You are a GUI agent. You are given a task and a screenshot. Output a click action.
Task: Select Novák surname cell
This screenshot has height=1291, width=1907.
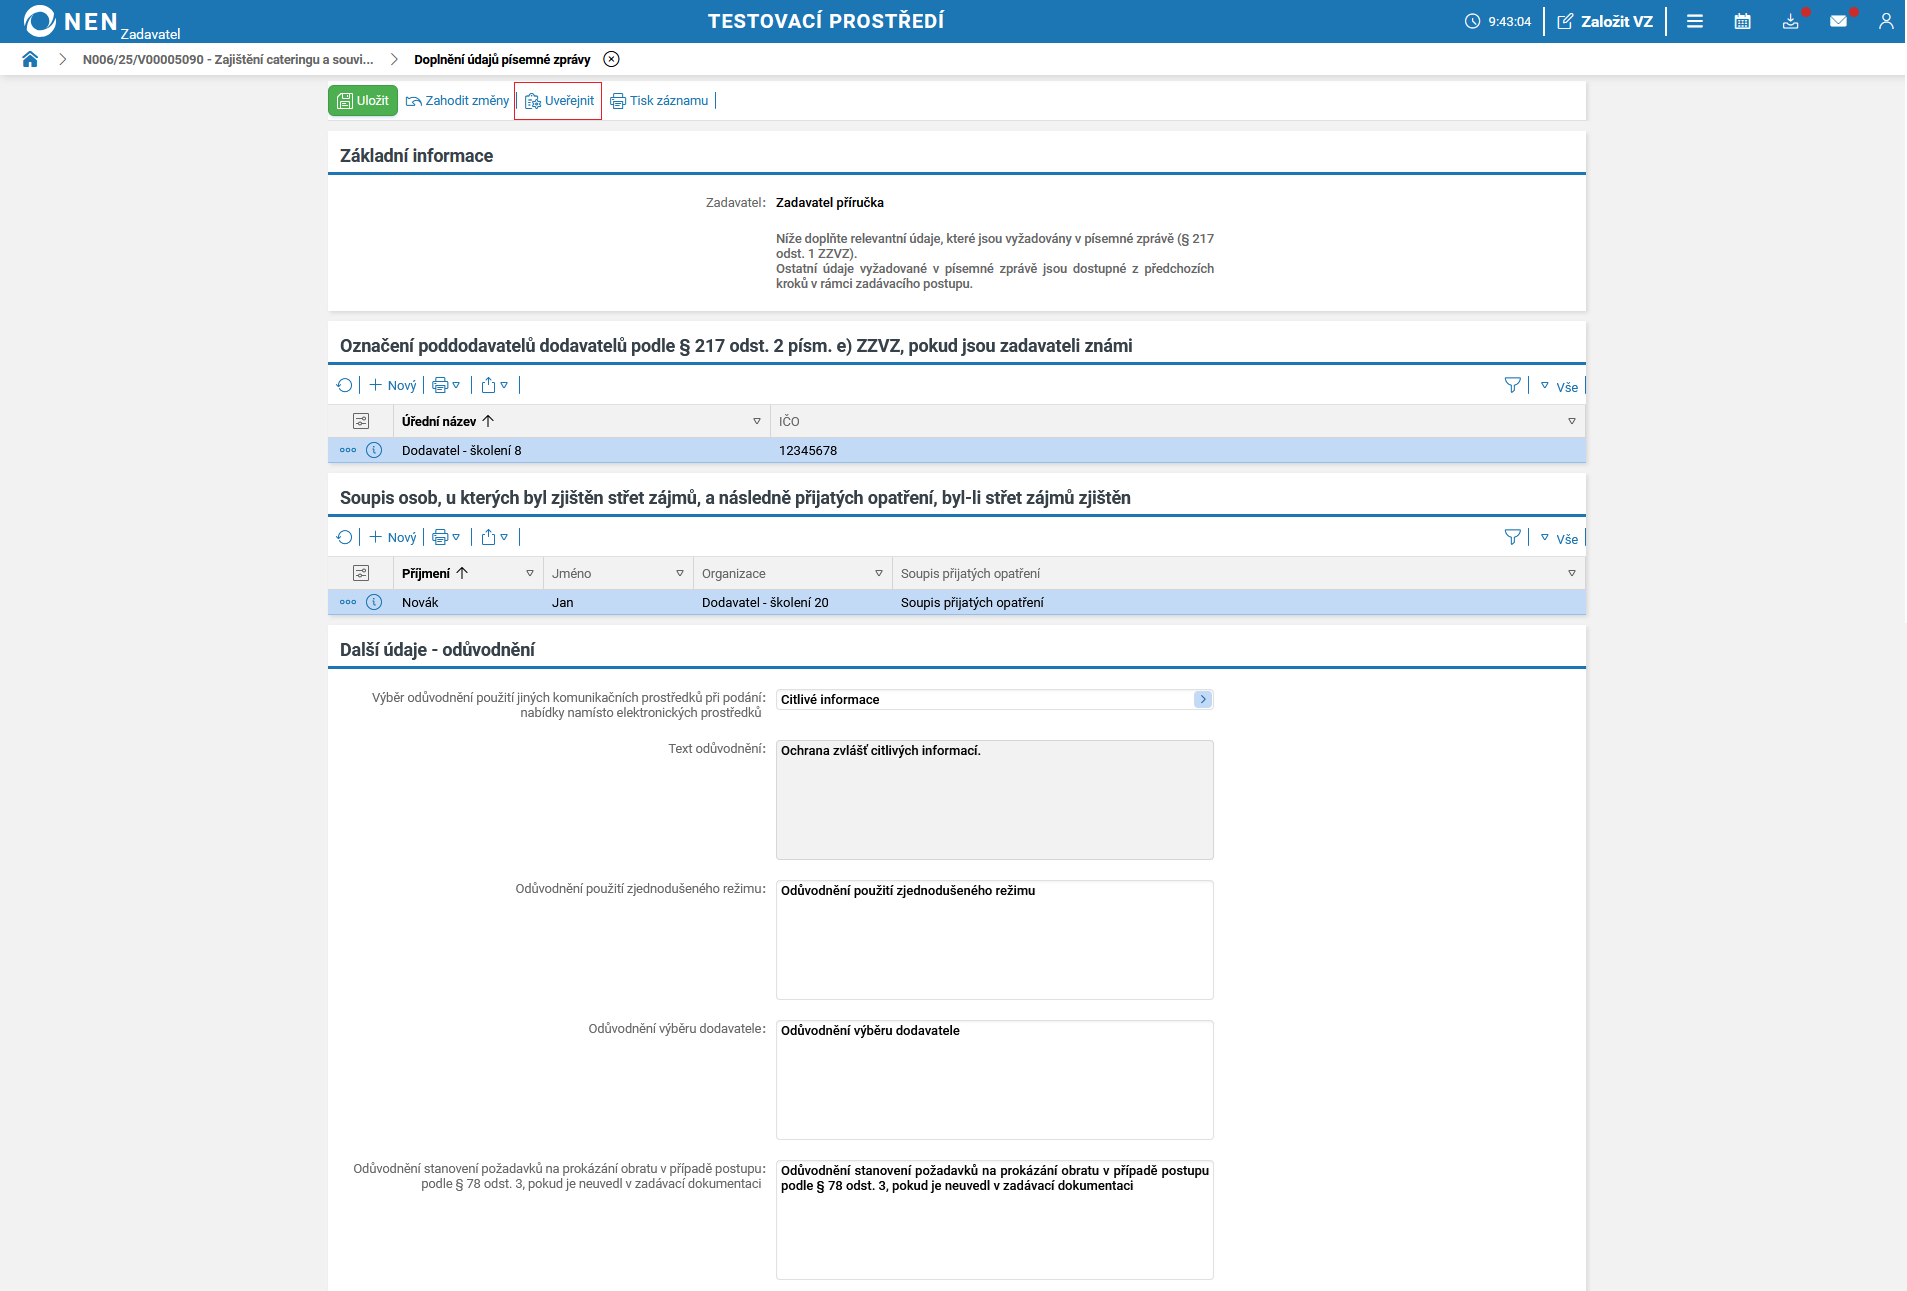(x=420, y=603)
